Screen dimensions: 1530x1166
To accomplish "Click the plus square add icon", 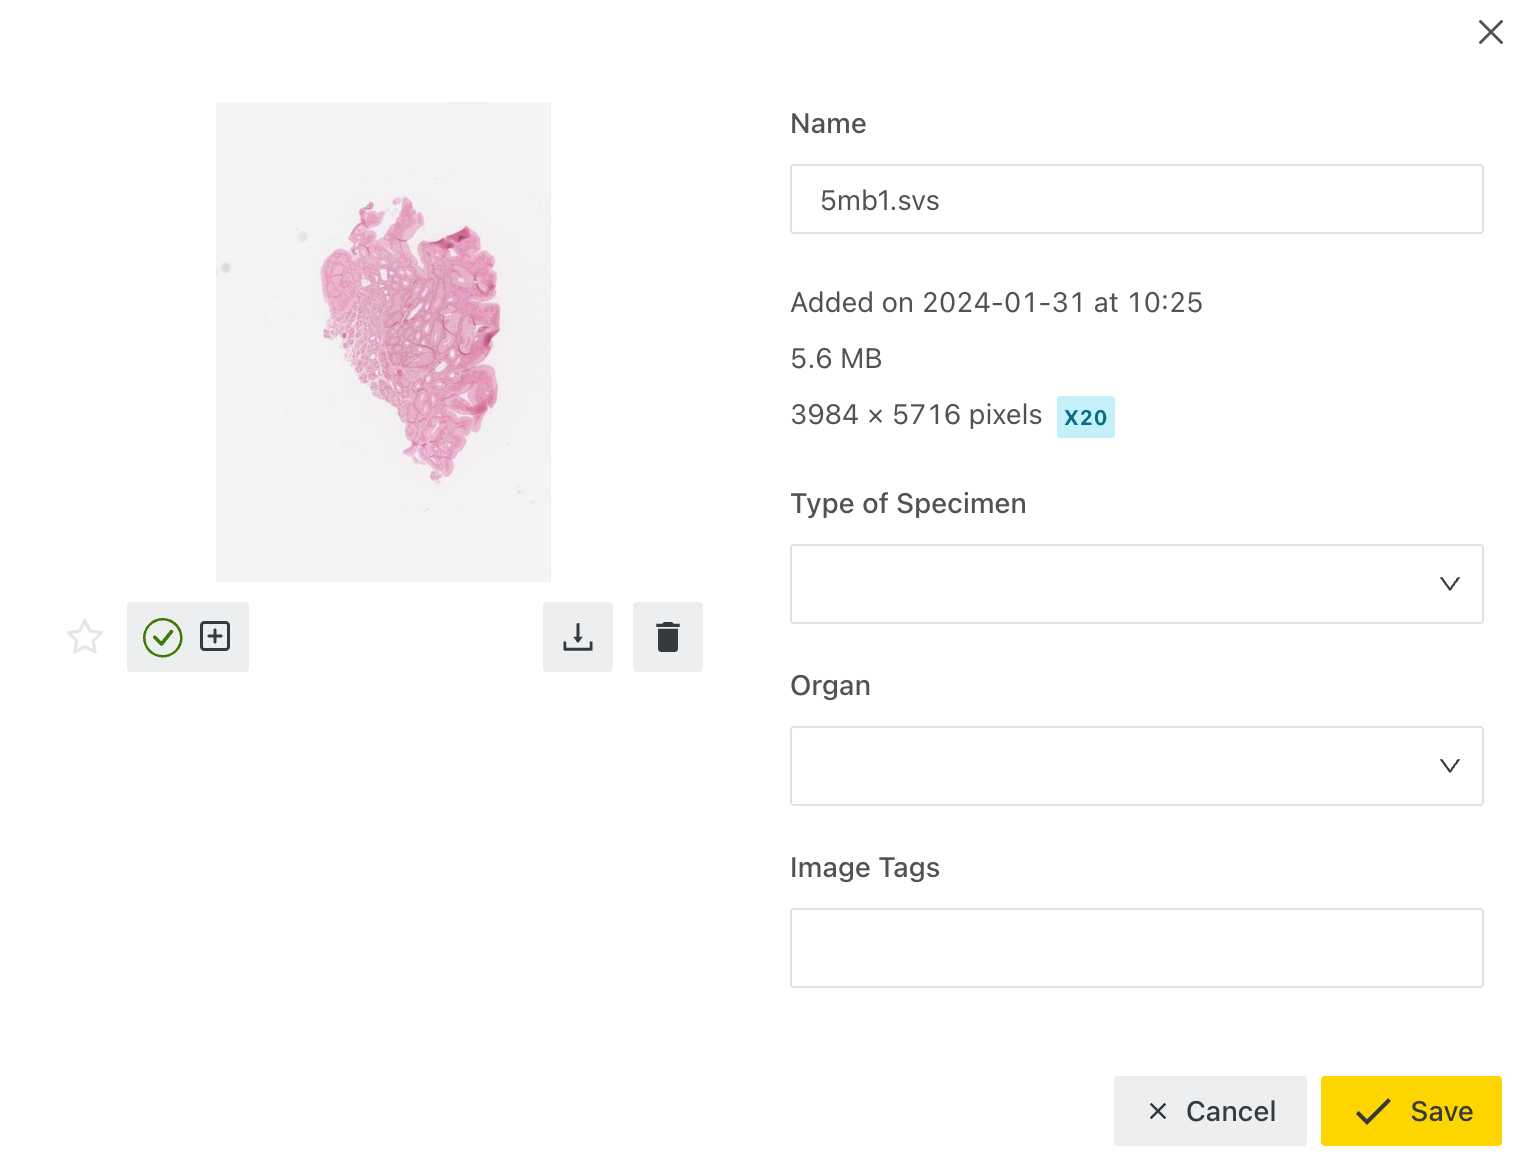I will coord(215,636).
